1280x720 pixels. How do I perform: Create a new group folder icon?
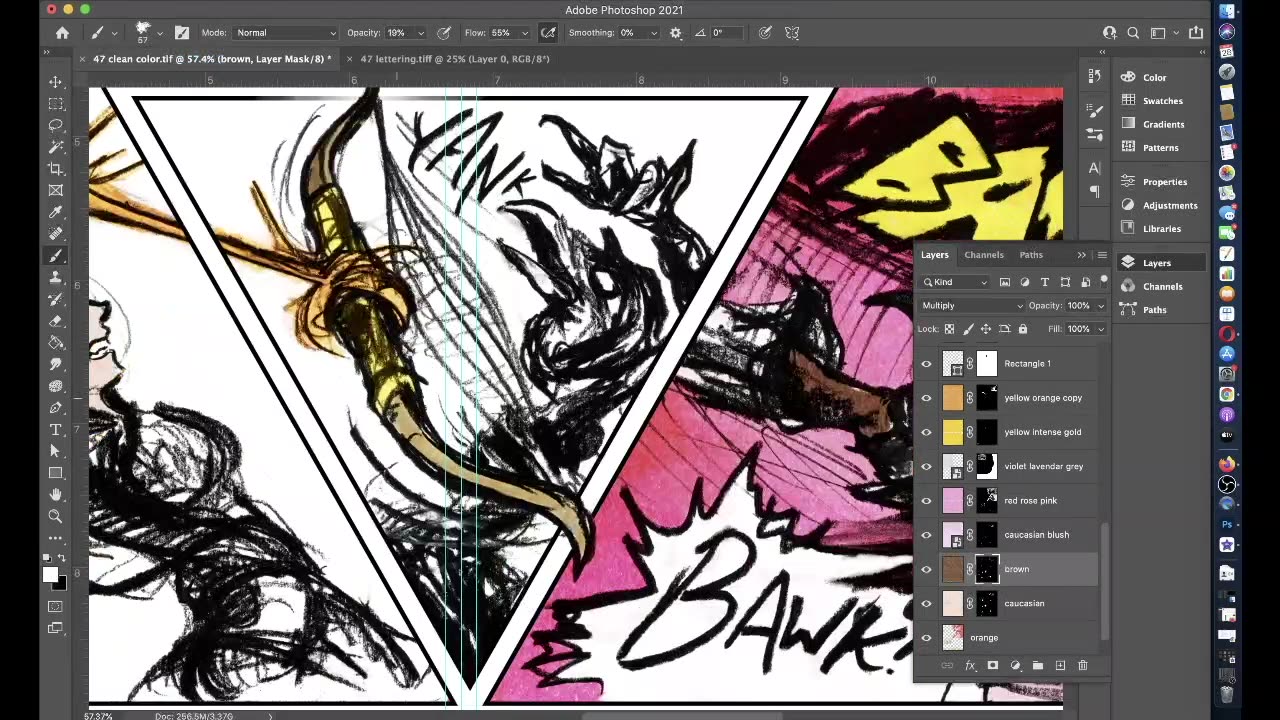(1038, 665)
